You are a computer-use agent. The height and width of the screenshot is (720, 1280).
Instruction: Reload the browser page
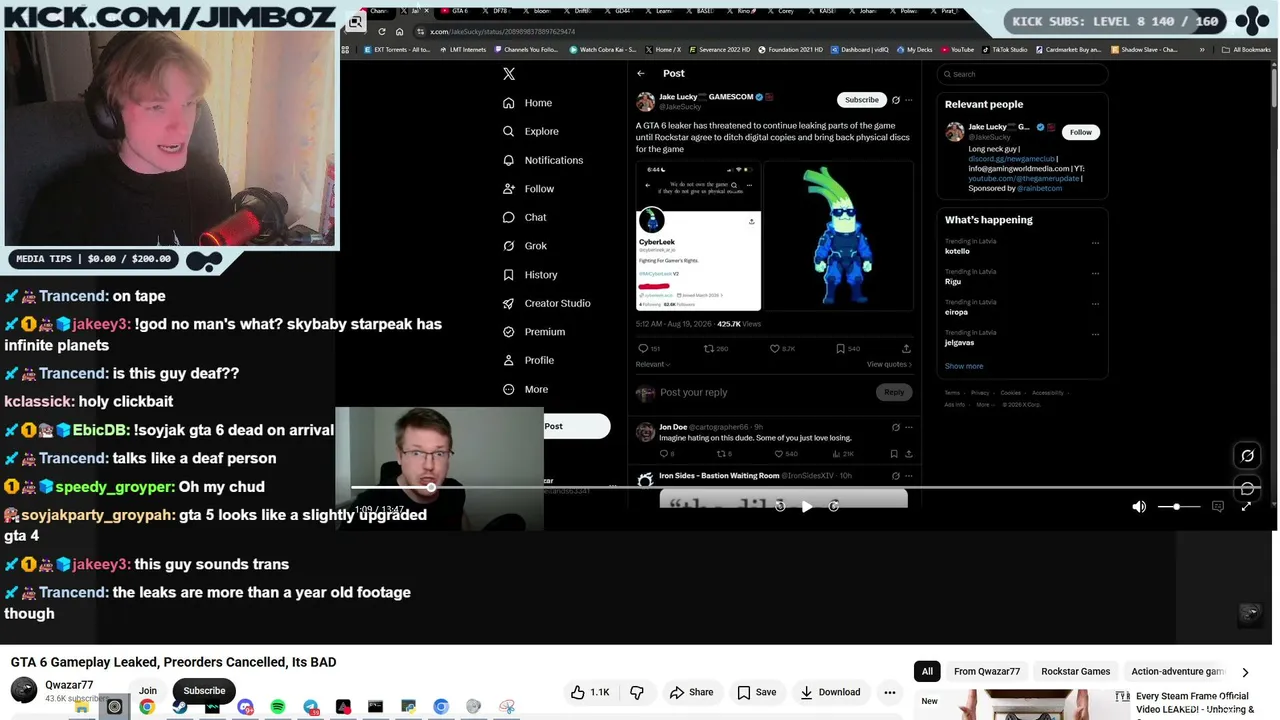pos(382,31)
